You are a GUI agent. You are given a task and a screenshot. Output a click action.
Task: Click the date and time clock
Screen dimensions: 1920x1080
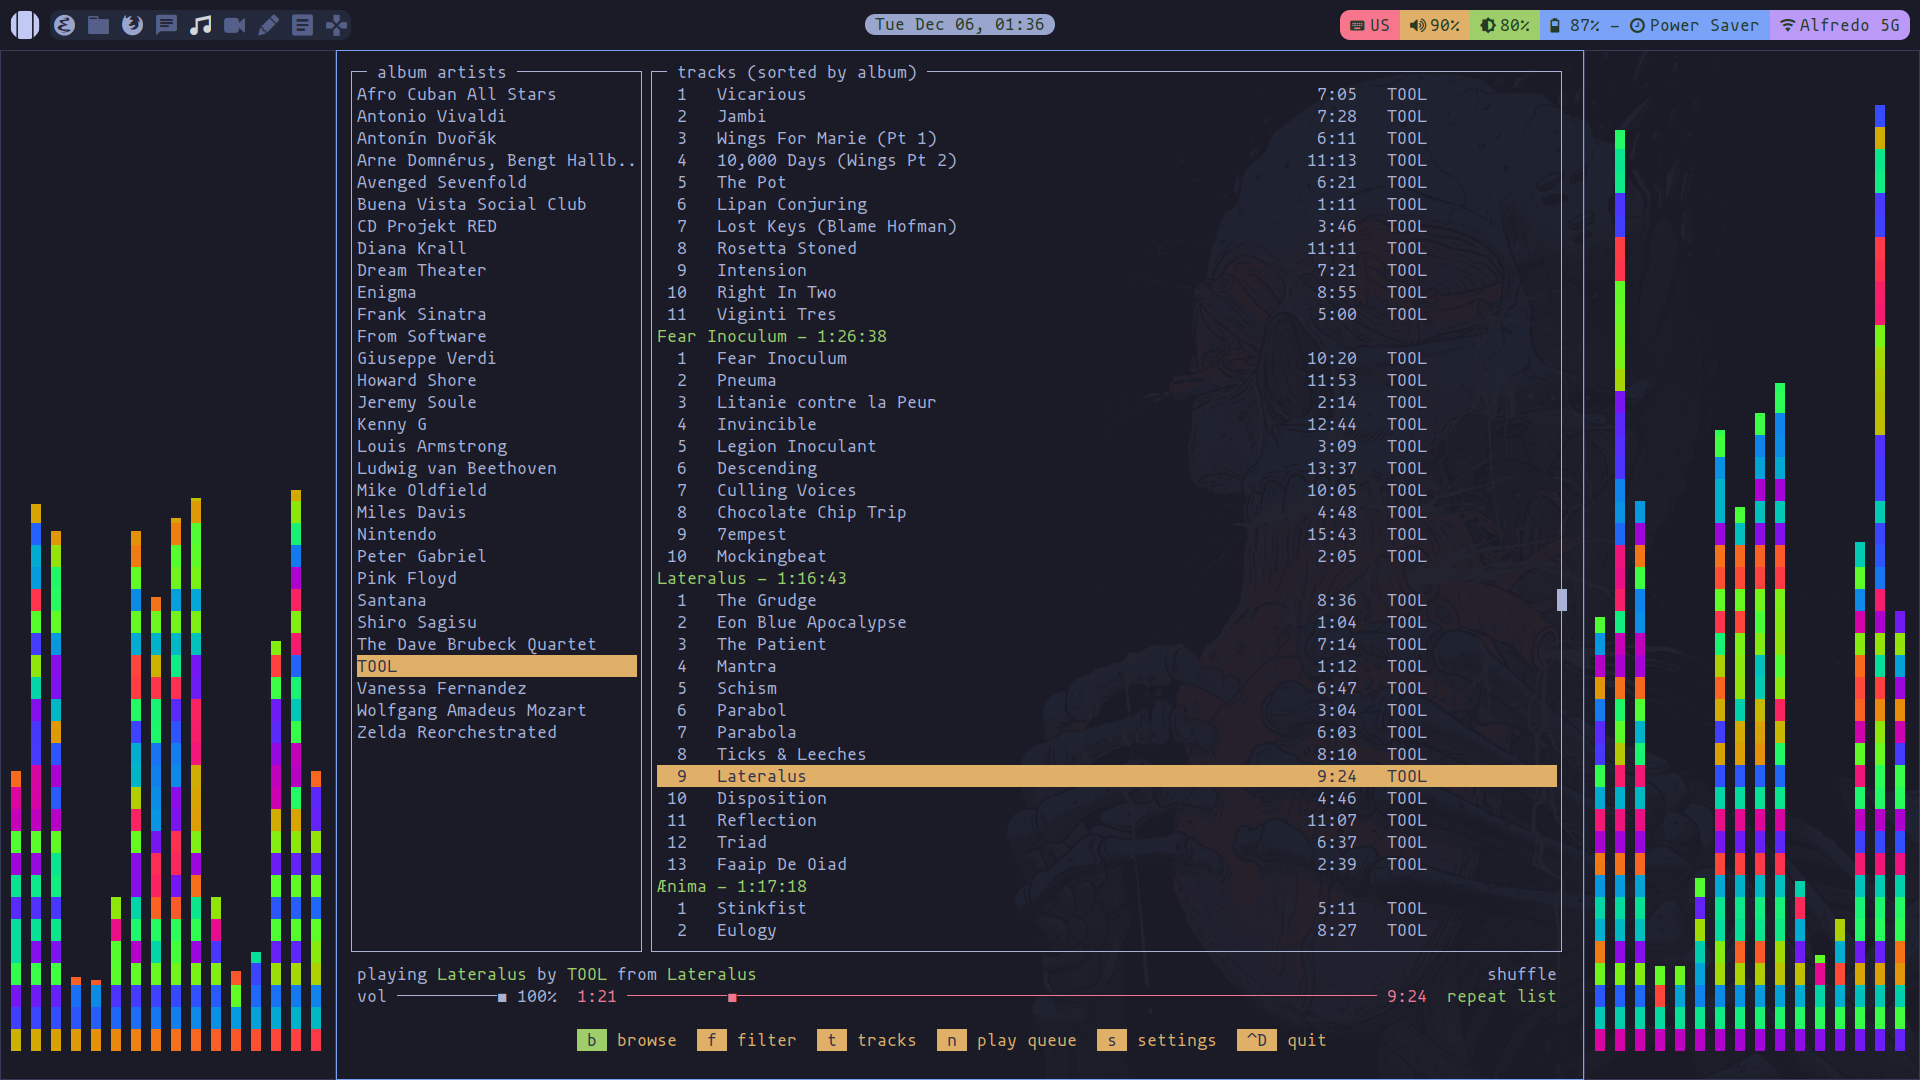pos(959,24)
